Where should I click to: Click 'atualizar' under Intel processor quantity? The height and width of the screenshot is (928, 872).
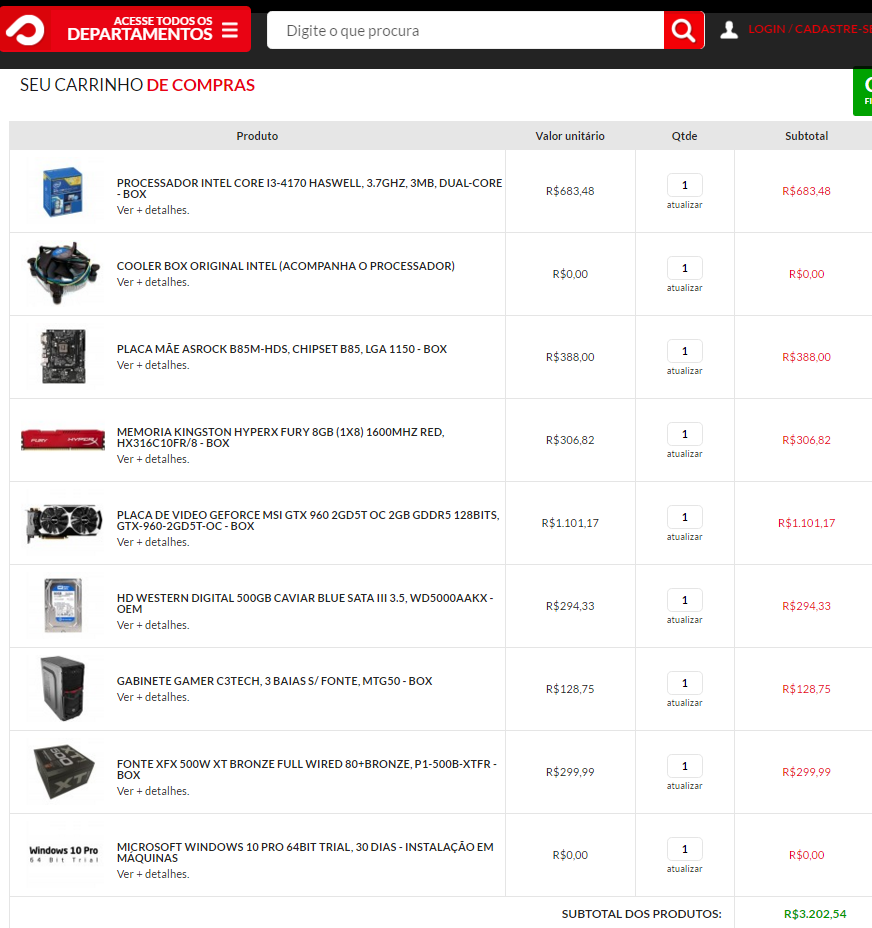[x=685, y=205]
